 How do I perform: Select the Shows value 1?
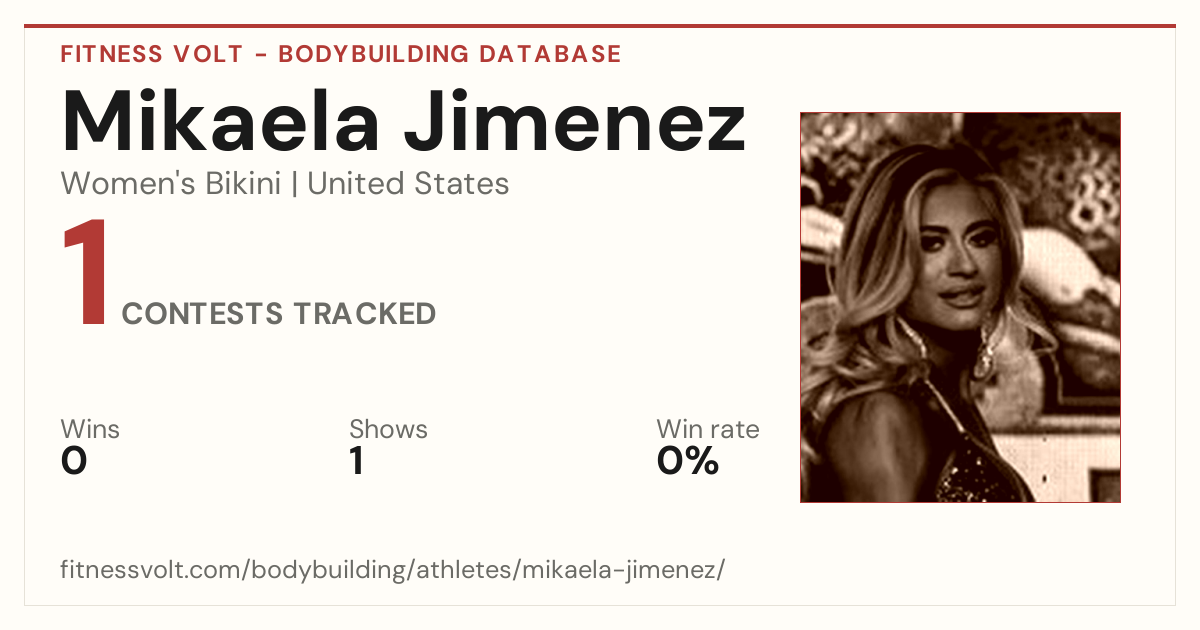pos(356,461)
